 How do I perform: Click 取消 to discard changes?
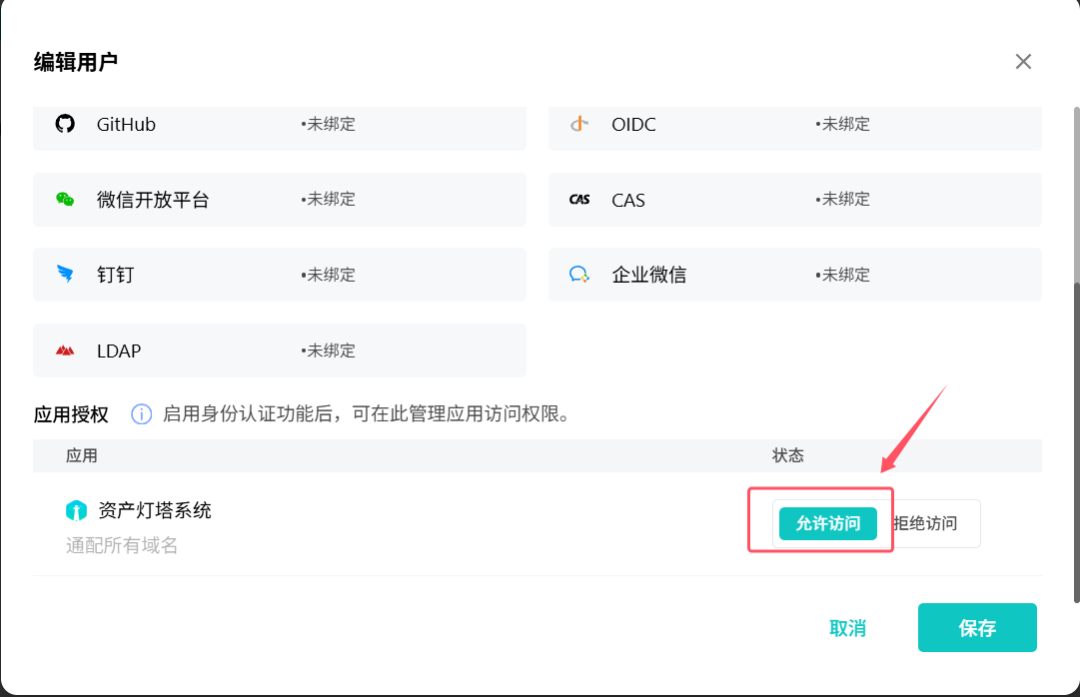click(847, 628)
